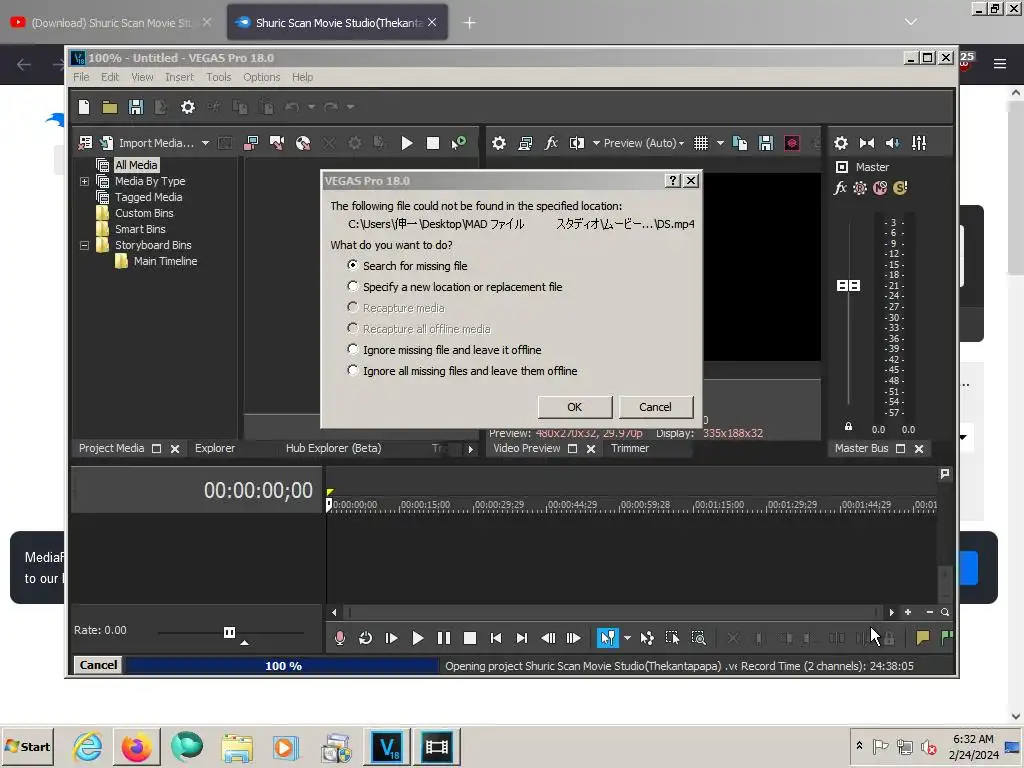Select Search for missing file radio button
The image size is (1024, 768).
click(353, 265)
